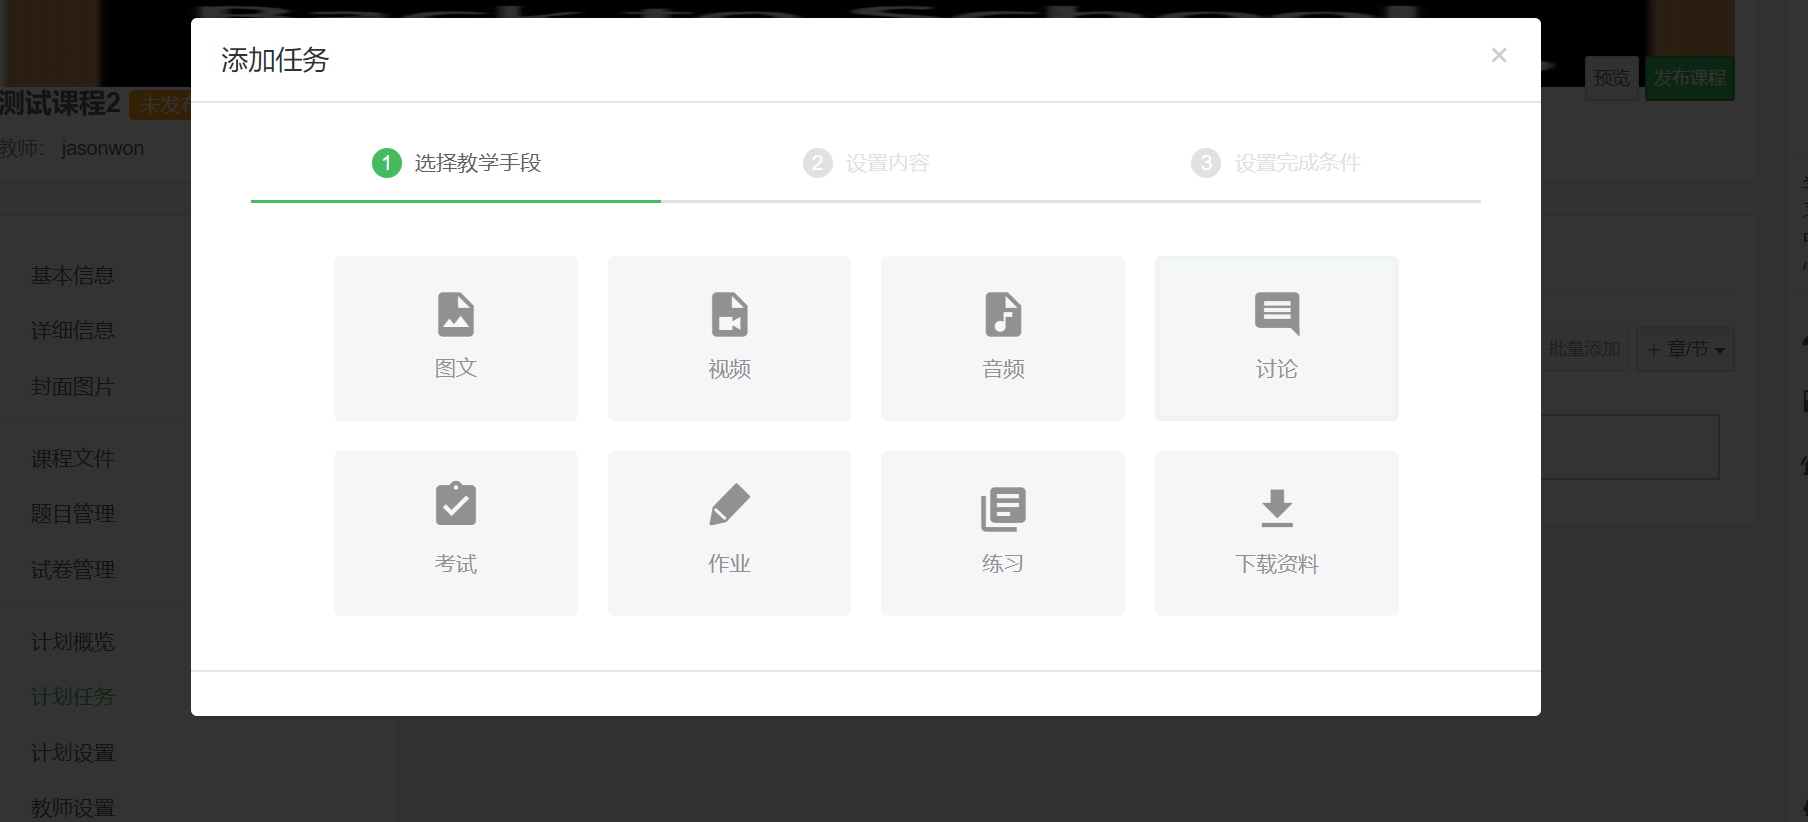Choose the 下载资料 download icon
1808x822 pixels.
click(1277, 508)
